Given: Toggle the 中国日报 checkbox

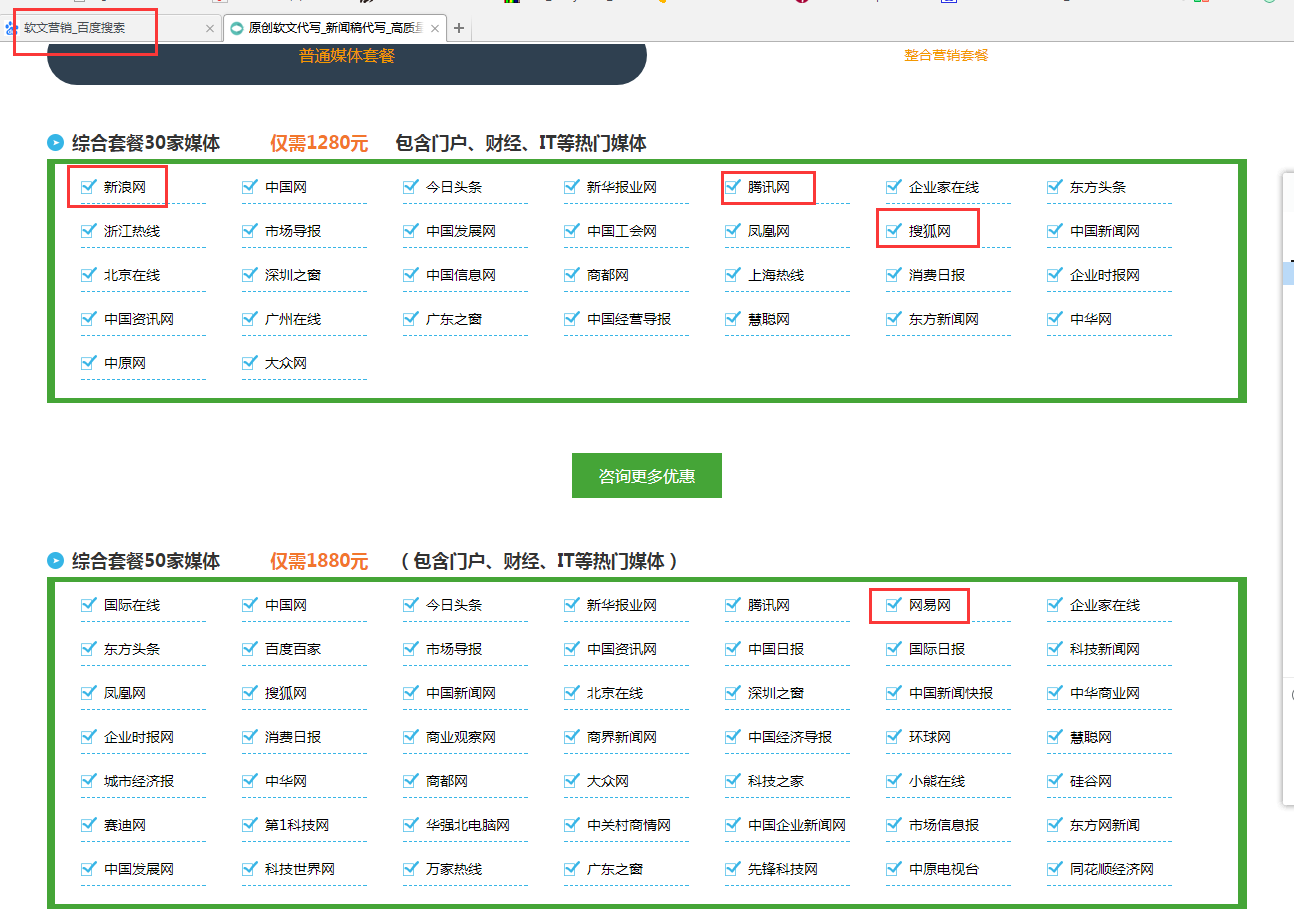Looking at the screenshot, I should [733, 648].
